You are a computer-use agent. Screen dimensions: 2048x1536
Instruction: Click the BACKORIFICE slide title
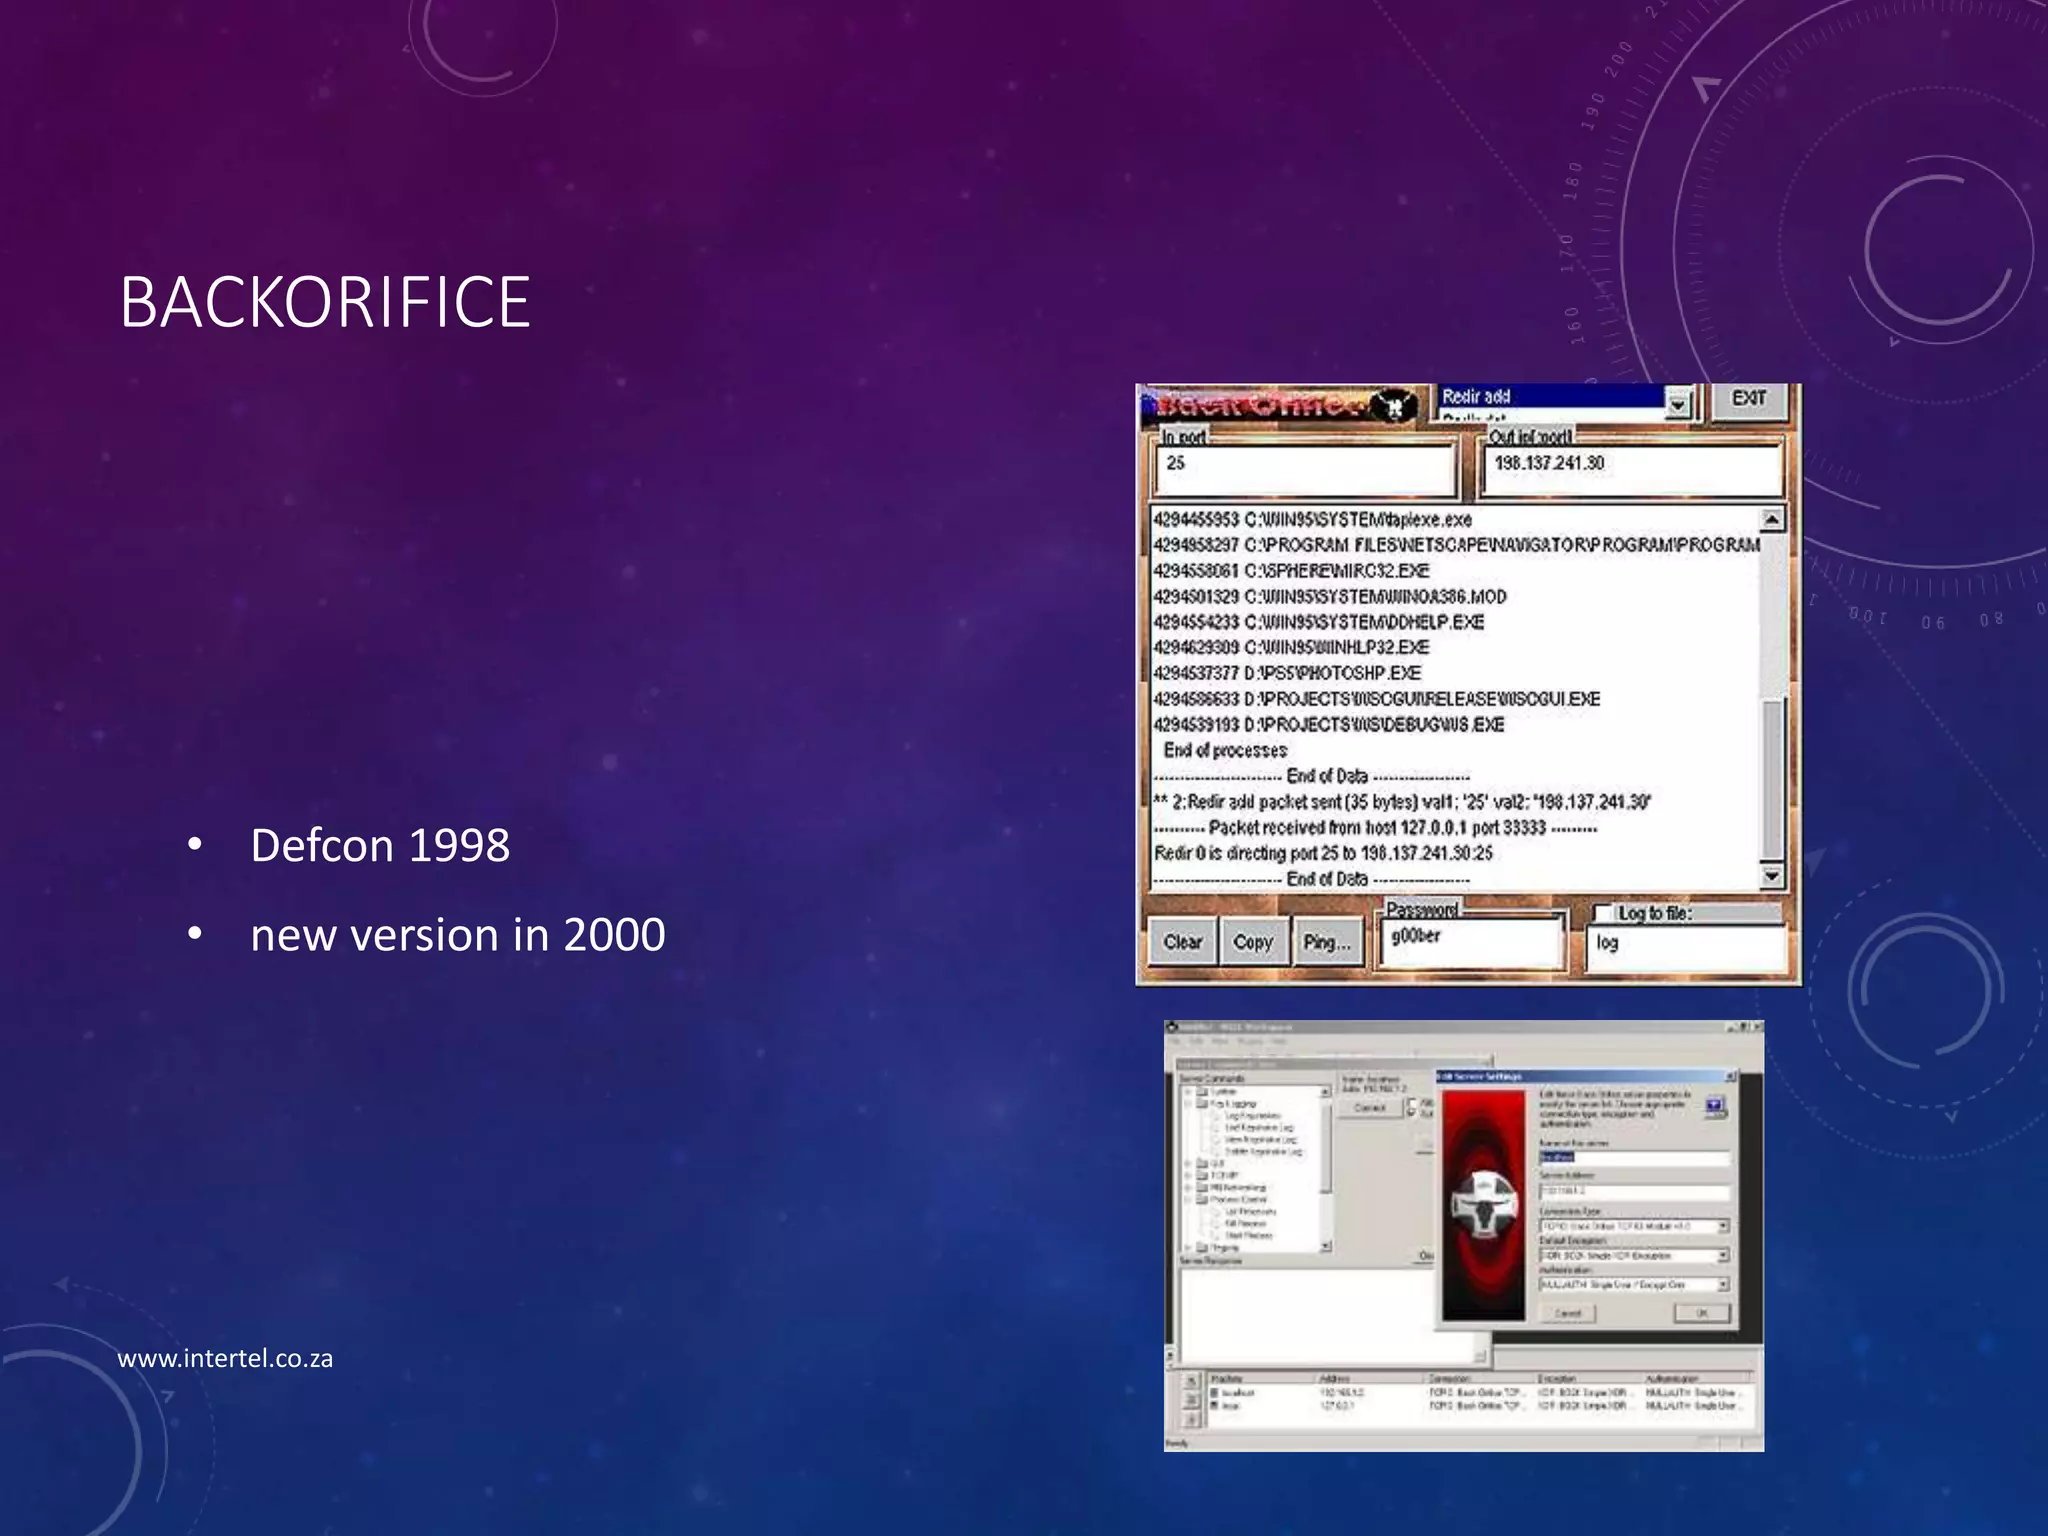325,302
